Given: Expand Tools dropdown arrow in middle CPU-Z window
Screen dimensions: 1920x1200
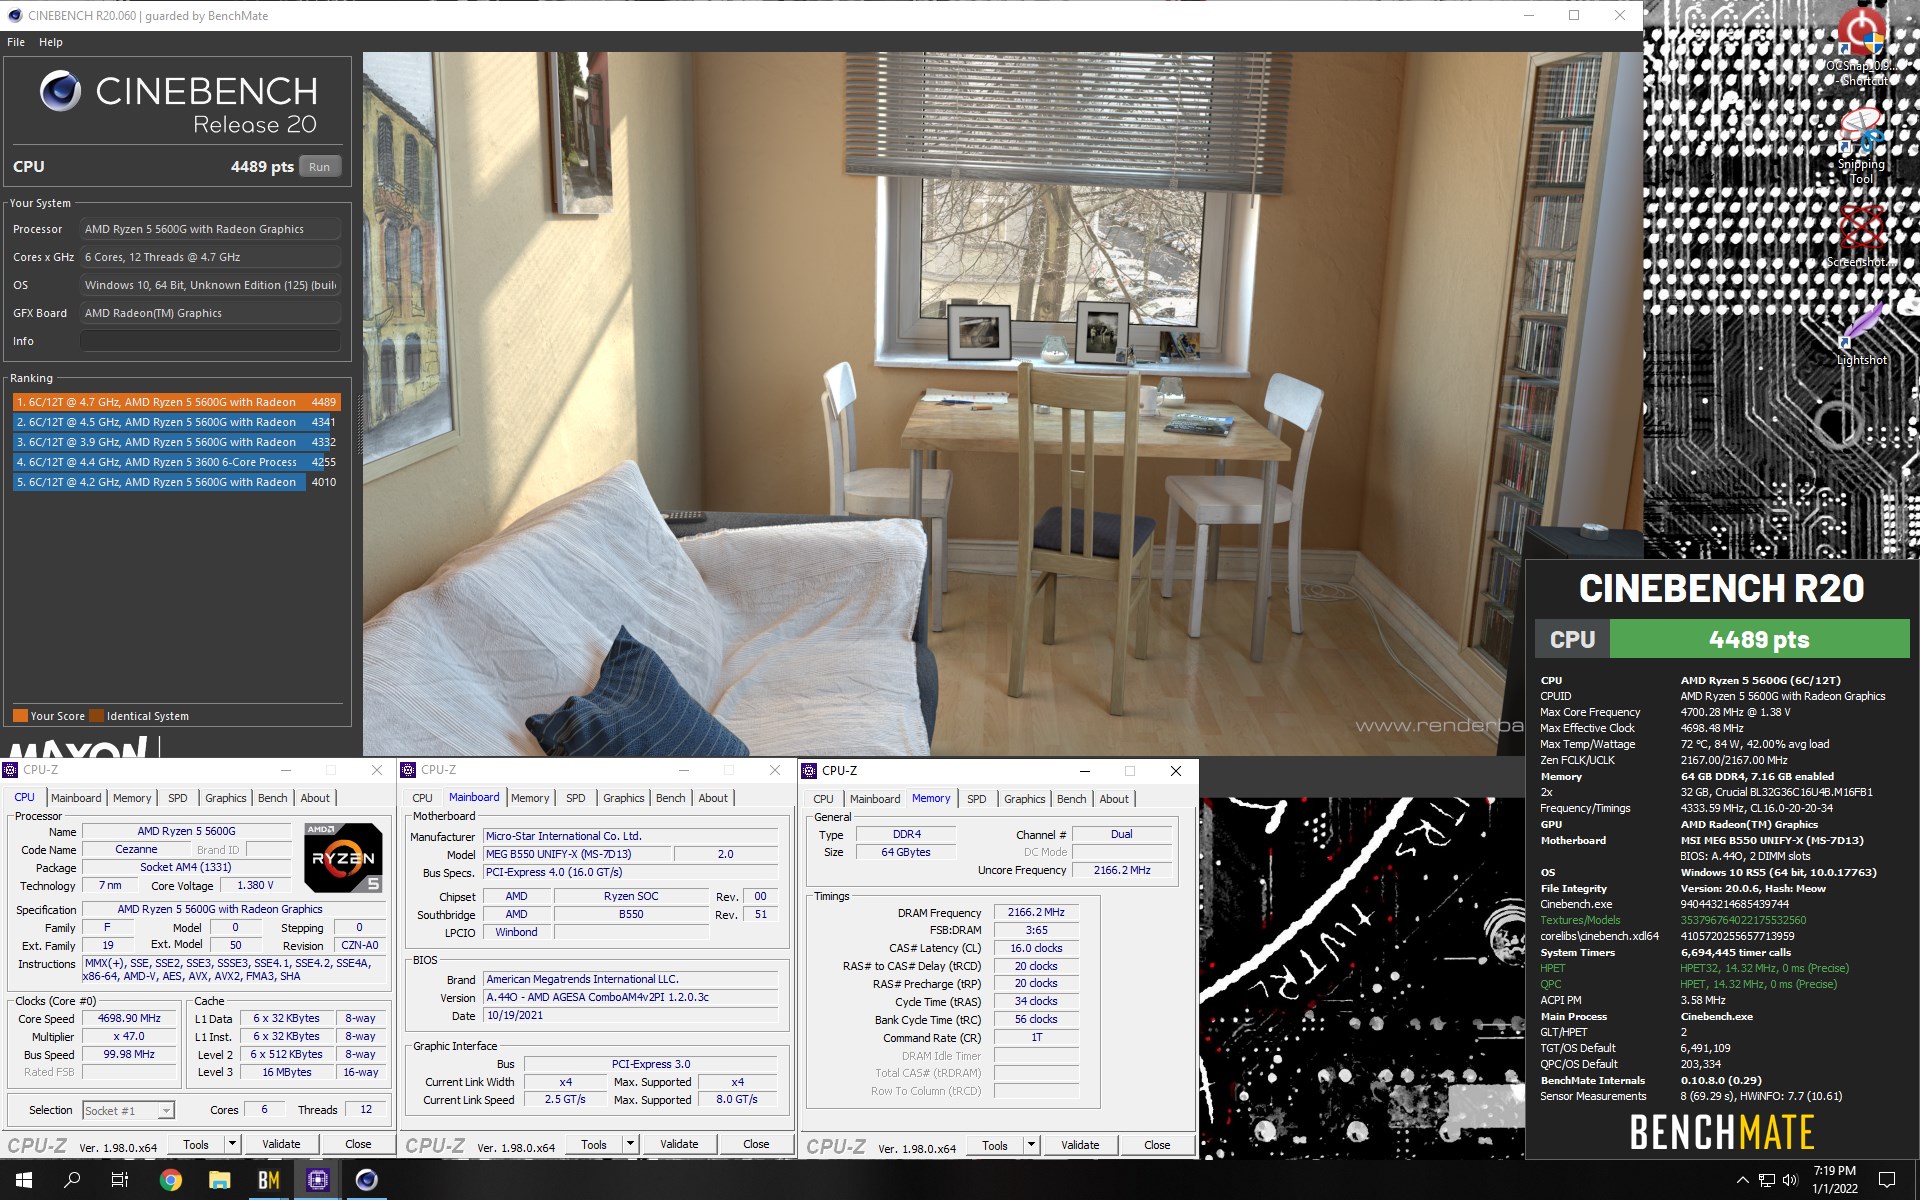Looking at the screenshot, I should 630,1144.
